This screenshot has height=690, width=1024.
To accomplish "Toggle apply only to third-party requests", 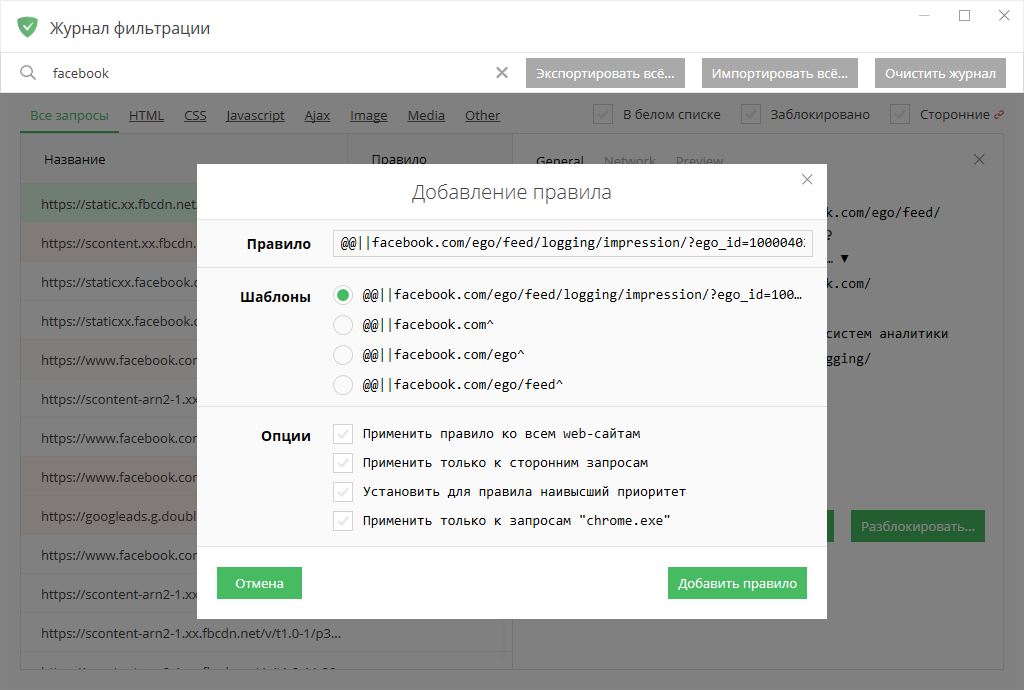I will point(343,463).
